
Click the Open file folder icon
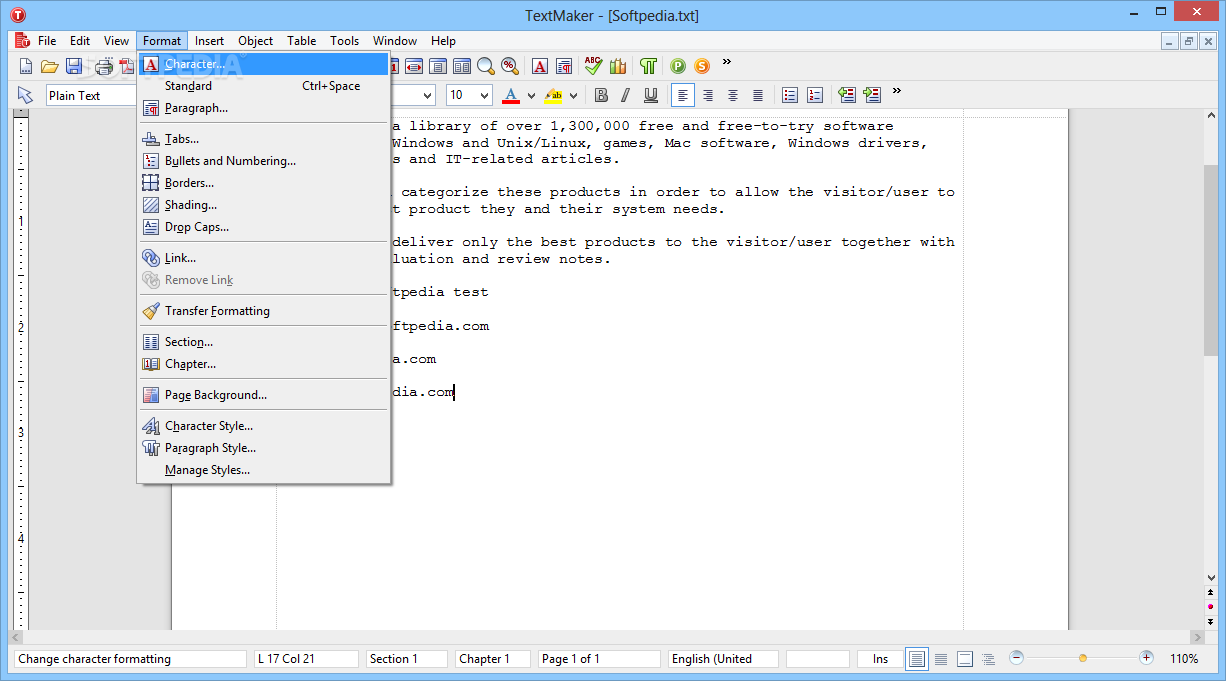[x=50, y=66]
